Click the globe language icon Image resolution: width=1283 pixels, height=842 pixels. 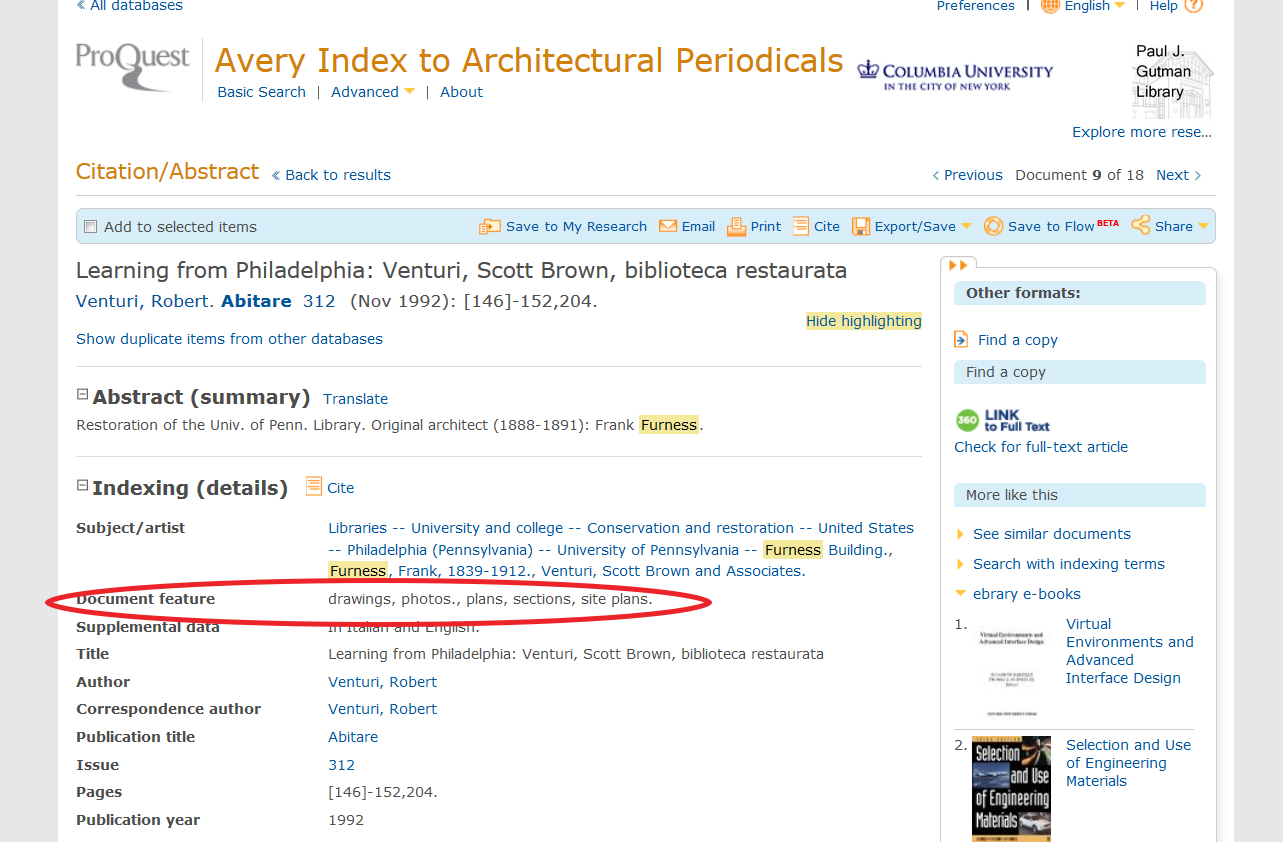[1050, 6]
